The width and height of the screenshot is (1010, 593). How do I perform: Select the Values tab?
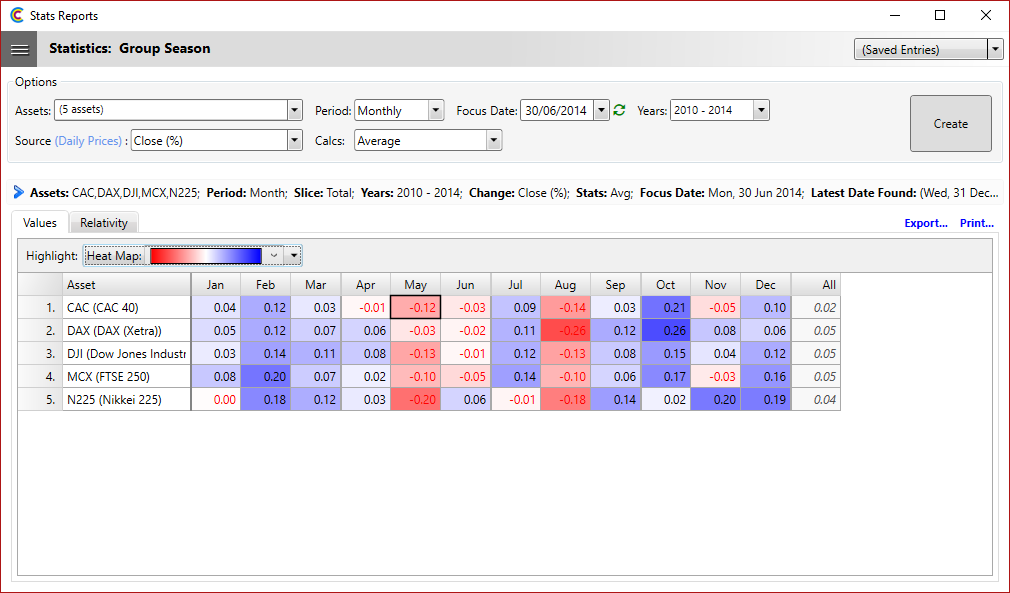(x=40, y=223)
